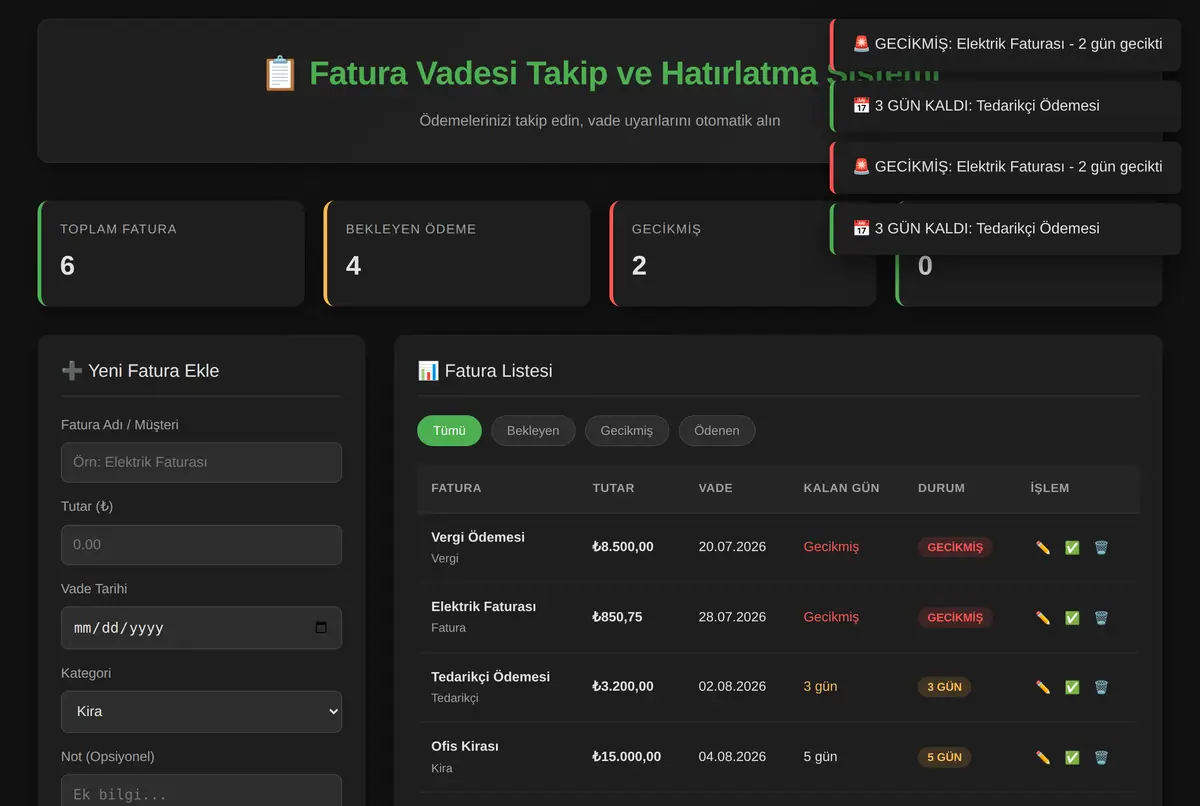Screen dimensions: 1200x806
Task: Delete the Vergi Ödemesi invoice with the trash icon
Action: 1101,548
